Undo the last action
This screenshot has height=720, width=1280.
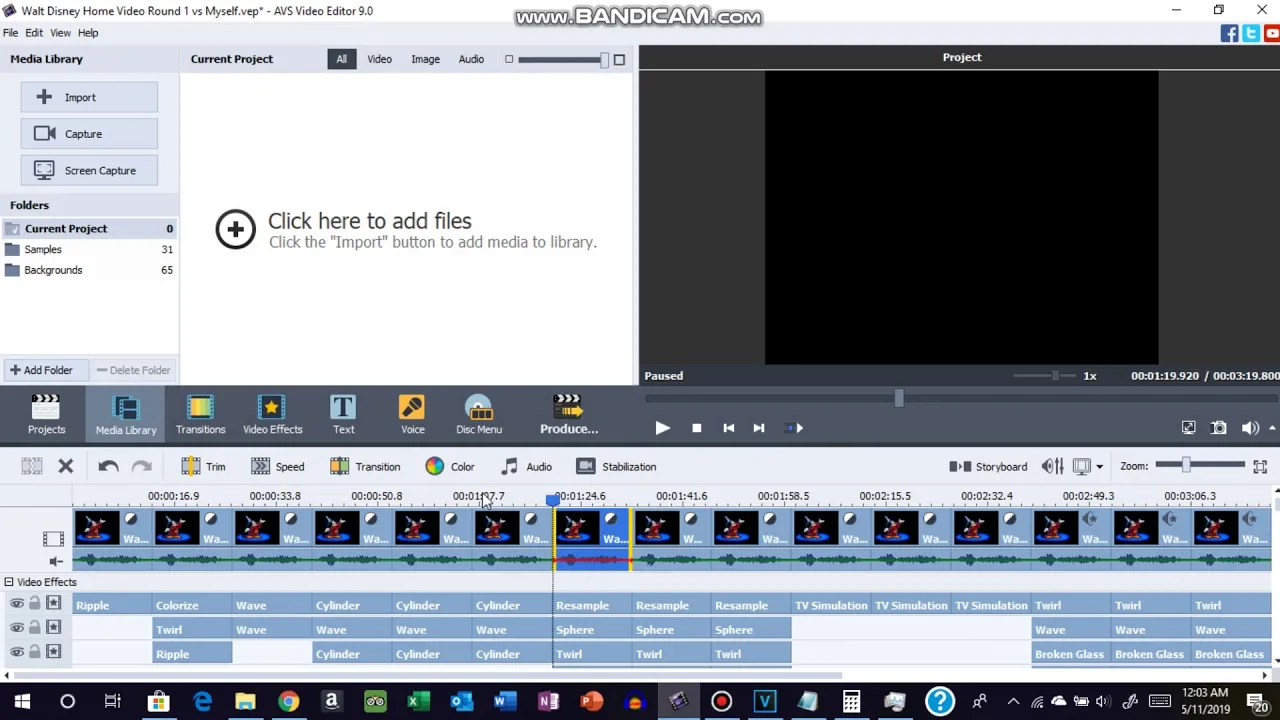click(x=108, y=466)
